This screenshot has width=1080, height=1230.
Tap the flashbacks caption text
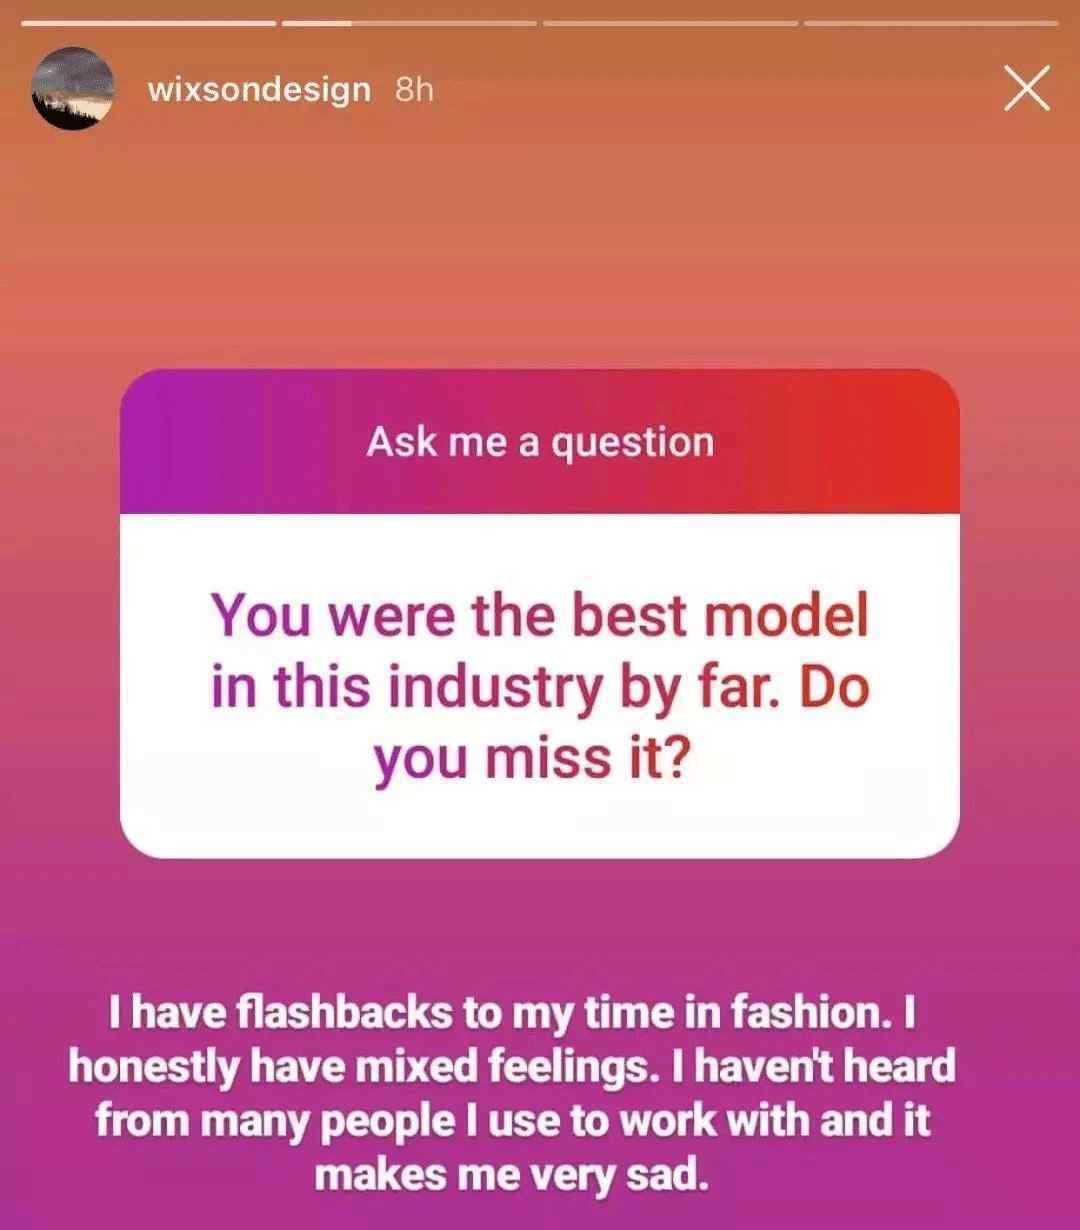(x=511, y=1094)
